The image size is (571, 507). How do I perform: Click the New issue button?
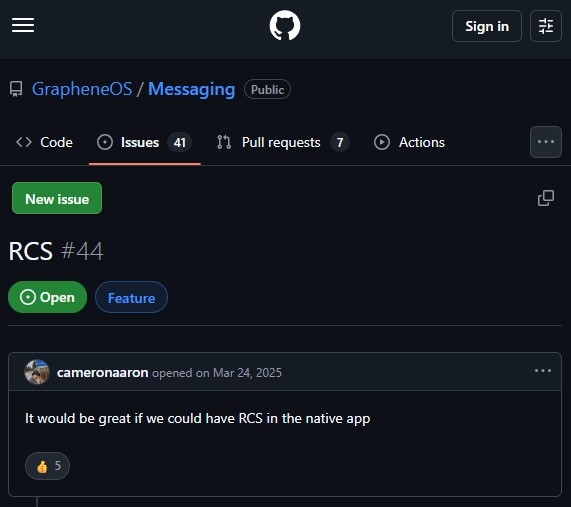coord(57,198)
